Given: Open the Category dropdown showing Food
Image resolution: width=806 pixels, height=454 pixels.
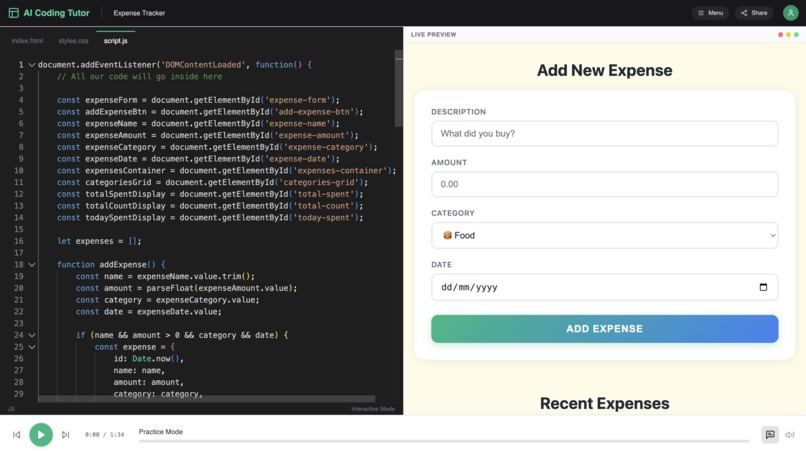Looking at the screenshot, I should pos(604,235).
